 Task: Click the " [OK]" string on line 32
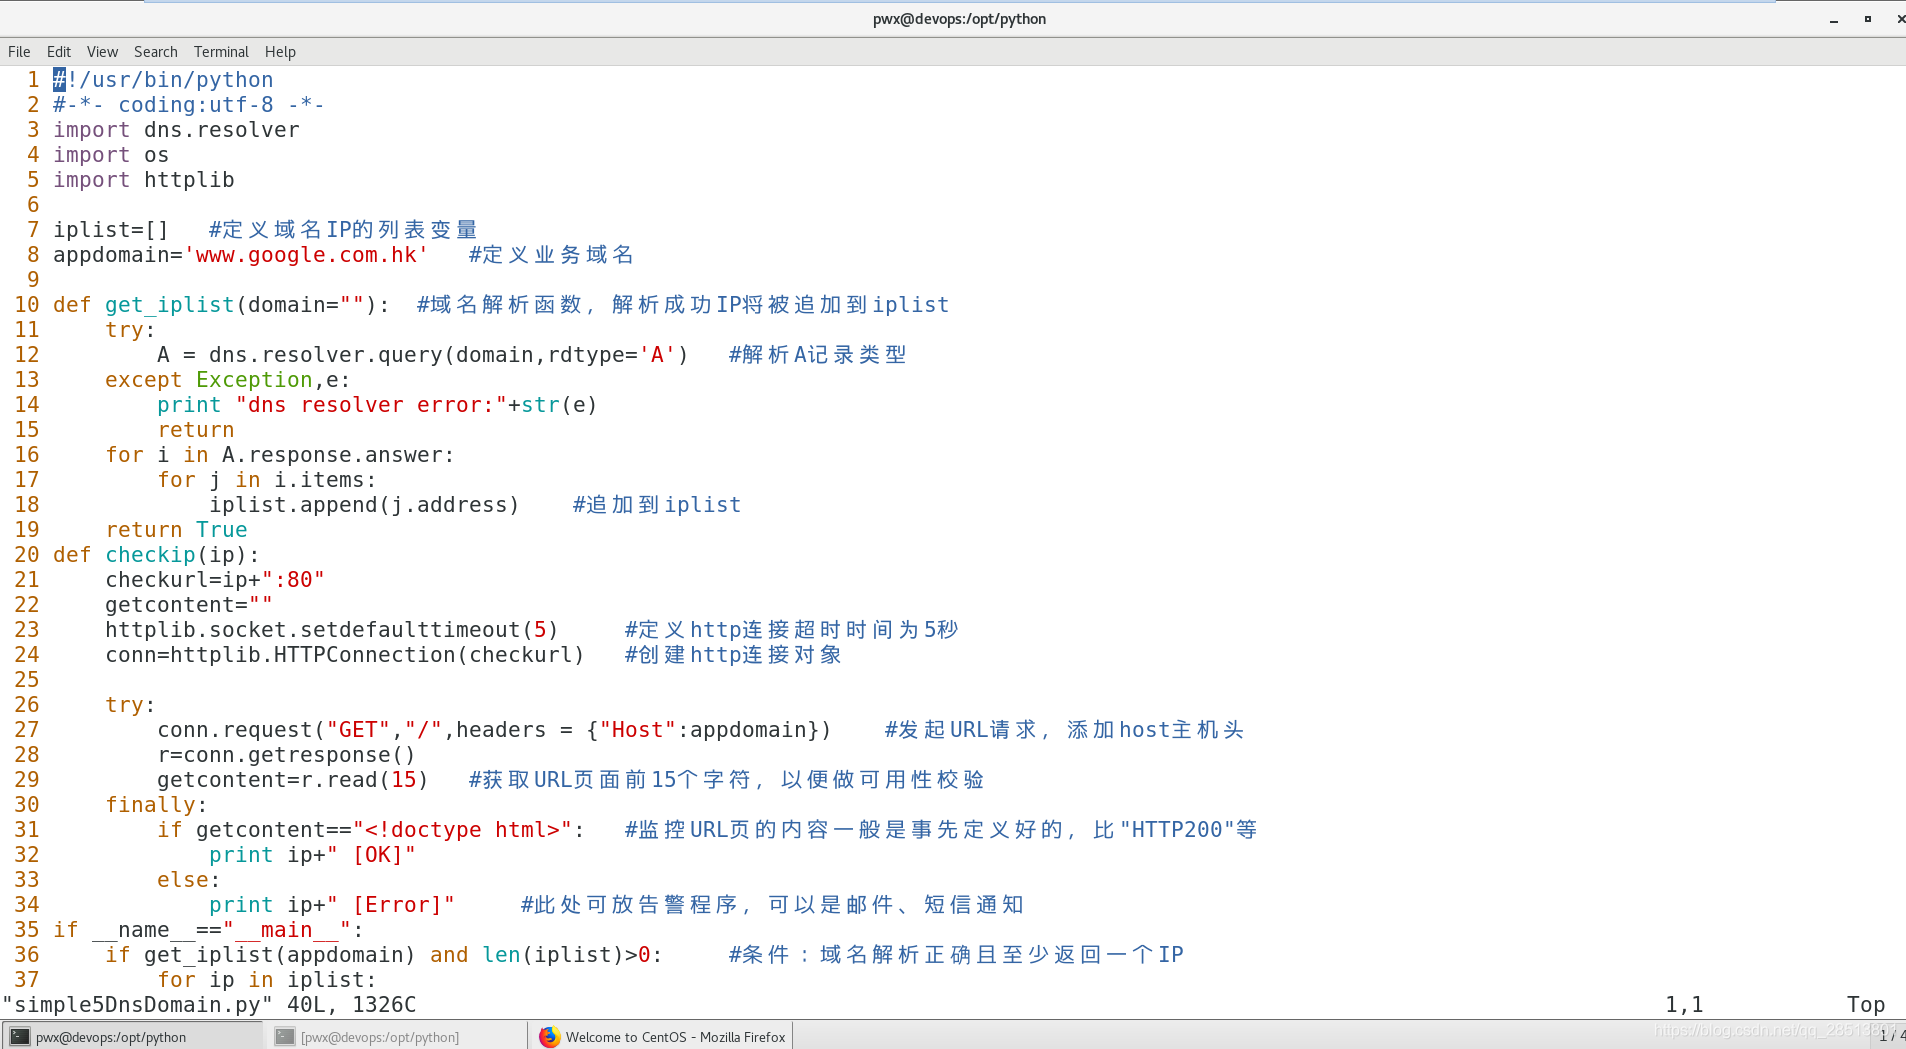pos(371,855)
